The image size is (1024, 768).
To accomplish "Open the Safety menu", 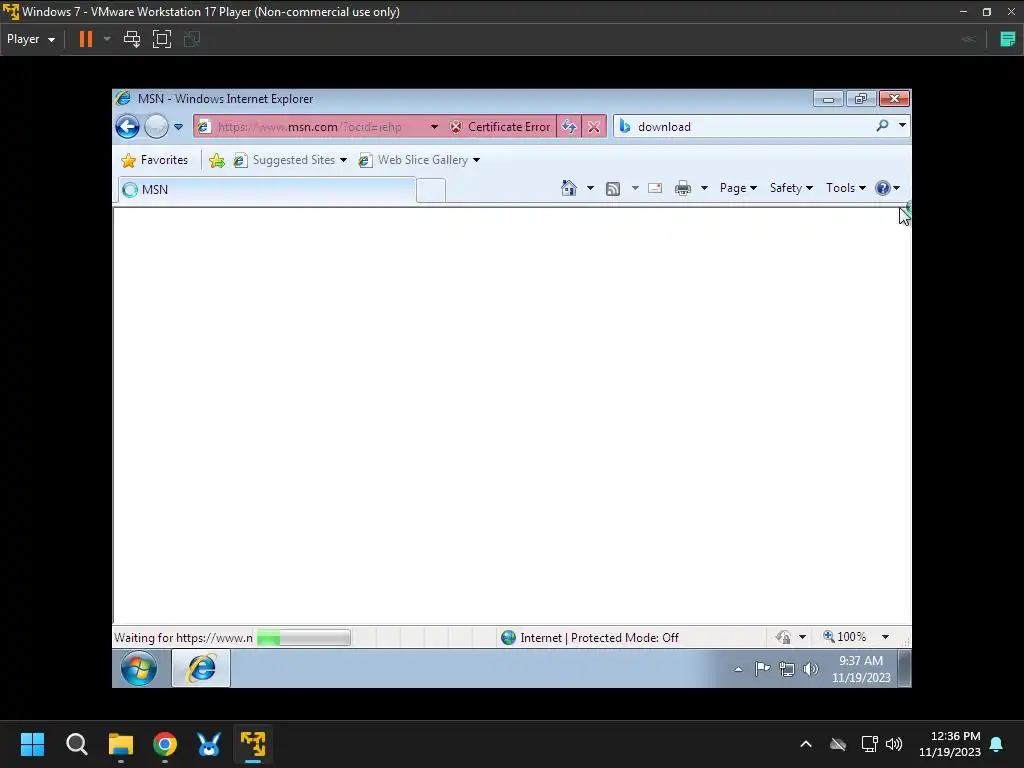I will click(791, 188).
